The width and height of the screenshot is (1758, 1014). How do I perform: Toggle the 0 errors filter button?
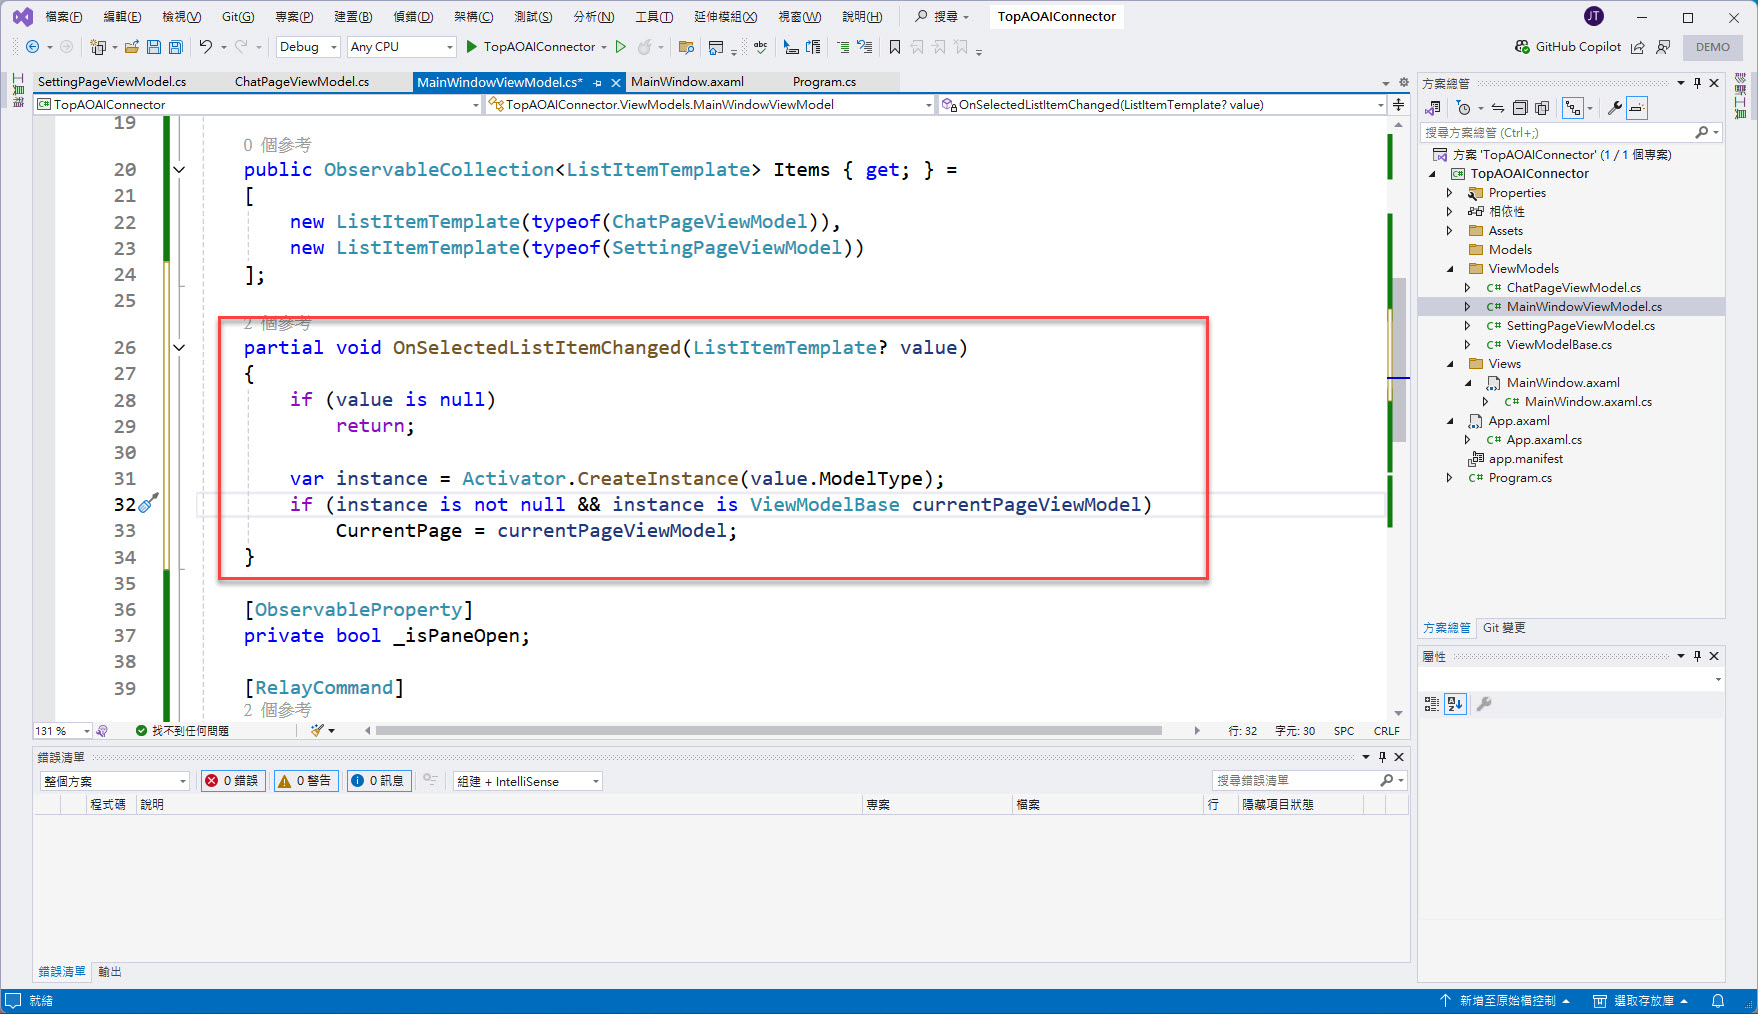(x=233, y=781)
